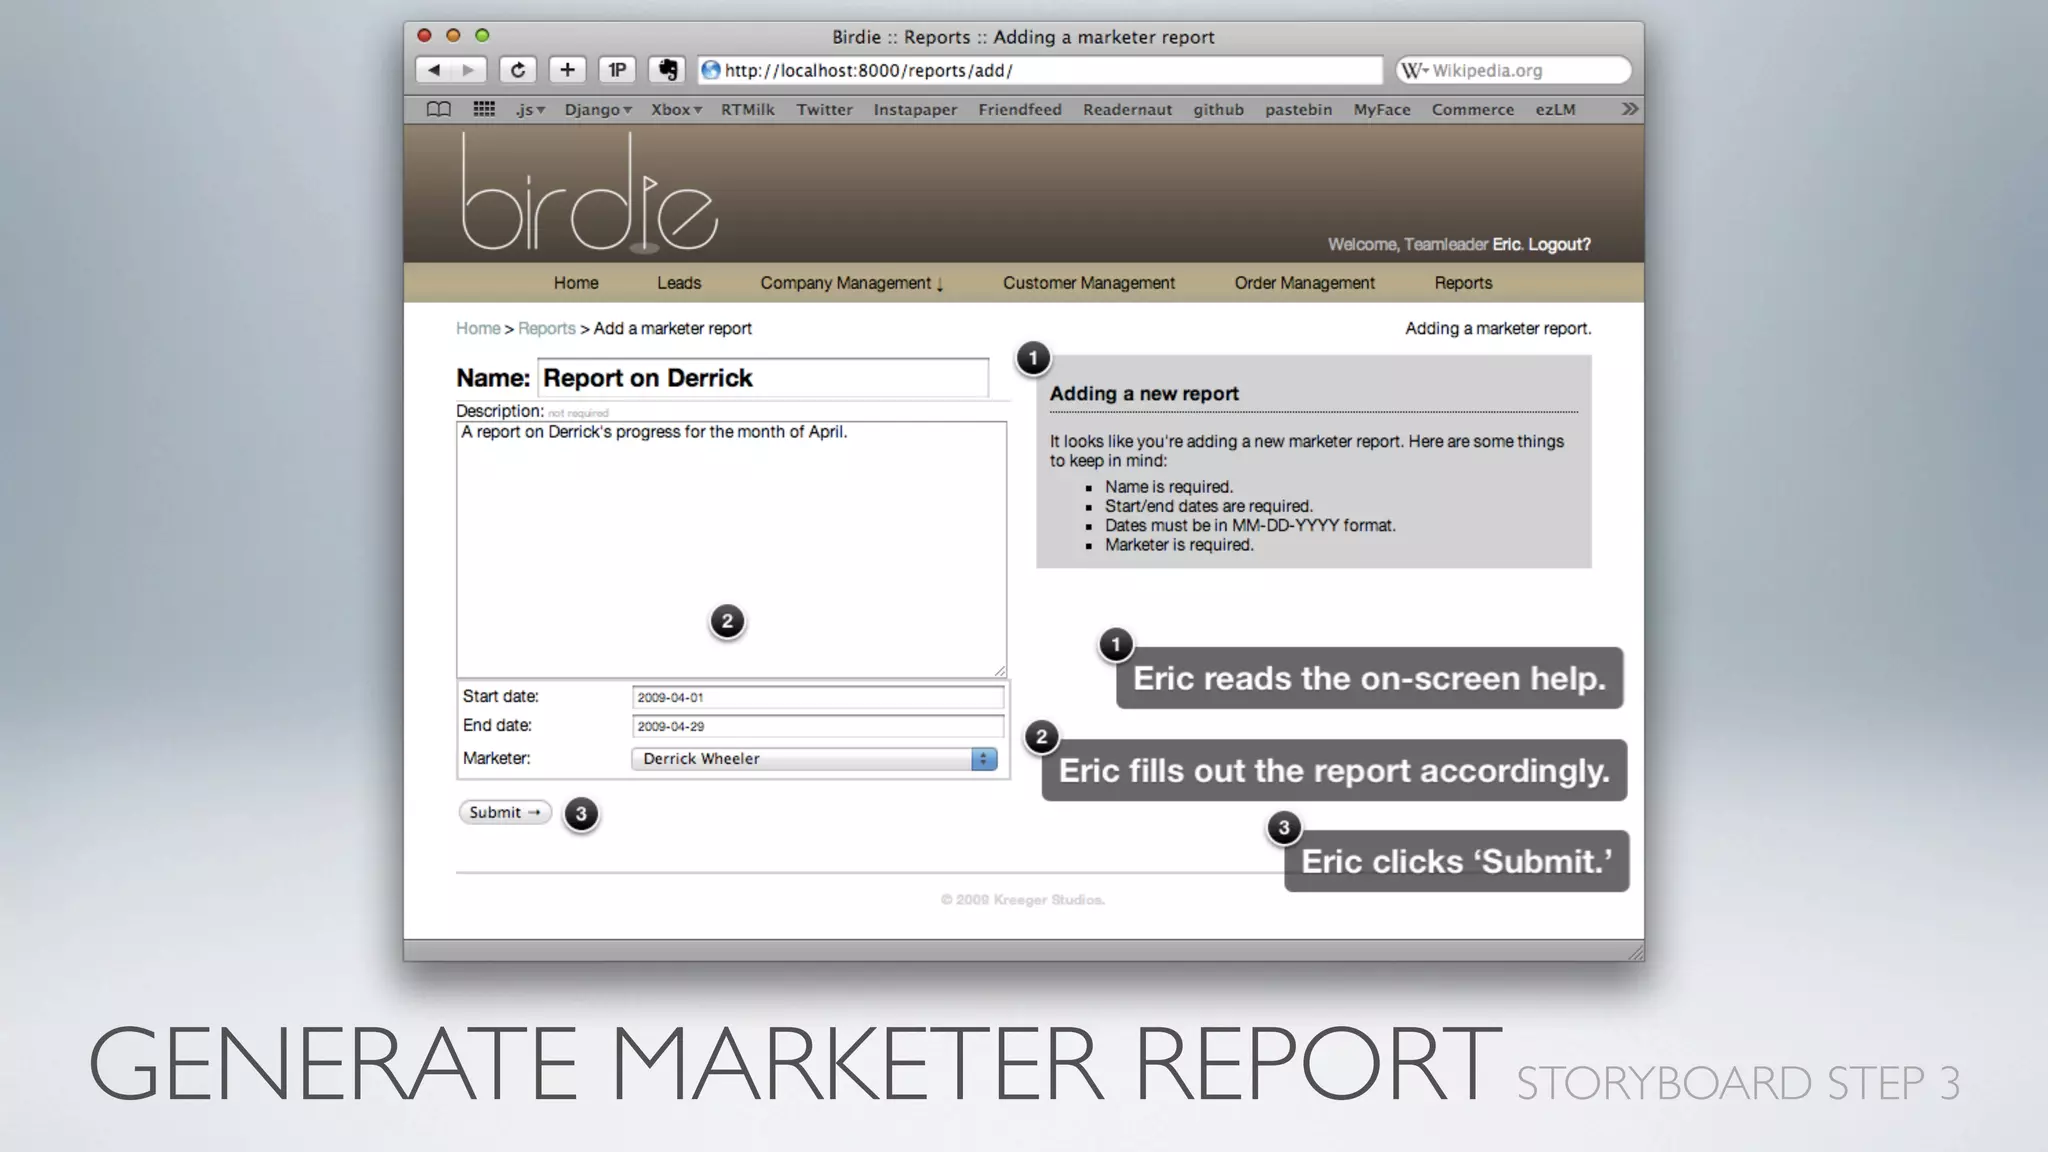Click the Start date field
The image size is (2048, 1152).
pos(818,697)
